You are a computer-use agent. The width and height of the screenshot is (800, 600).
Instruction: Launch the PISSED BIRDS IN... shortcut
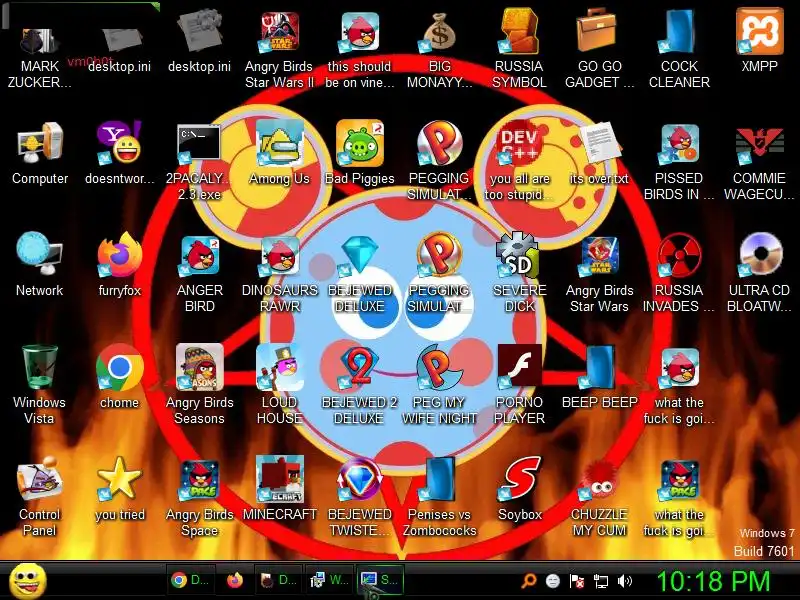[679, 143]
